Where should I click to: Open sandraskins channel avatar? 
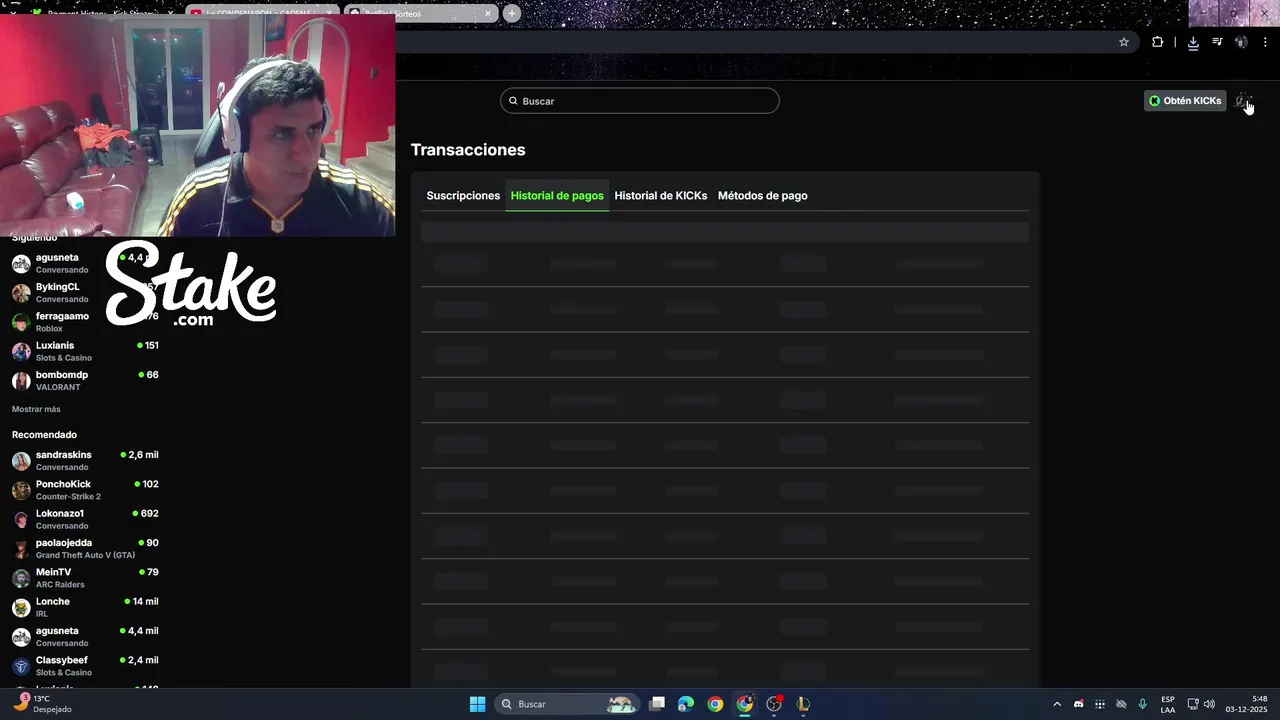[21, 461]
